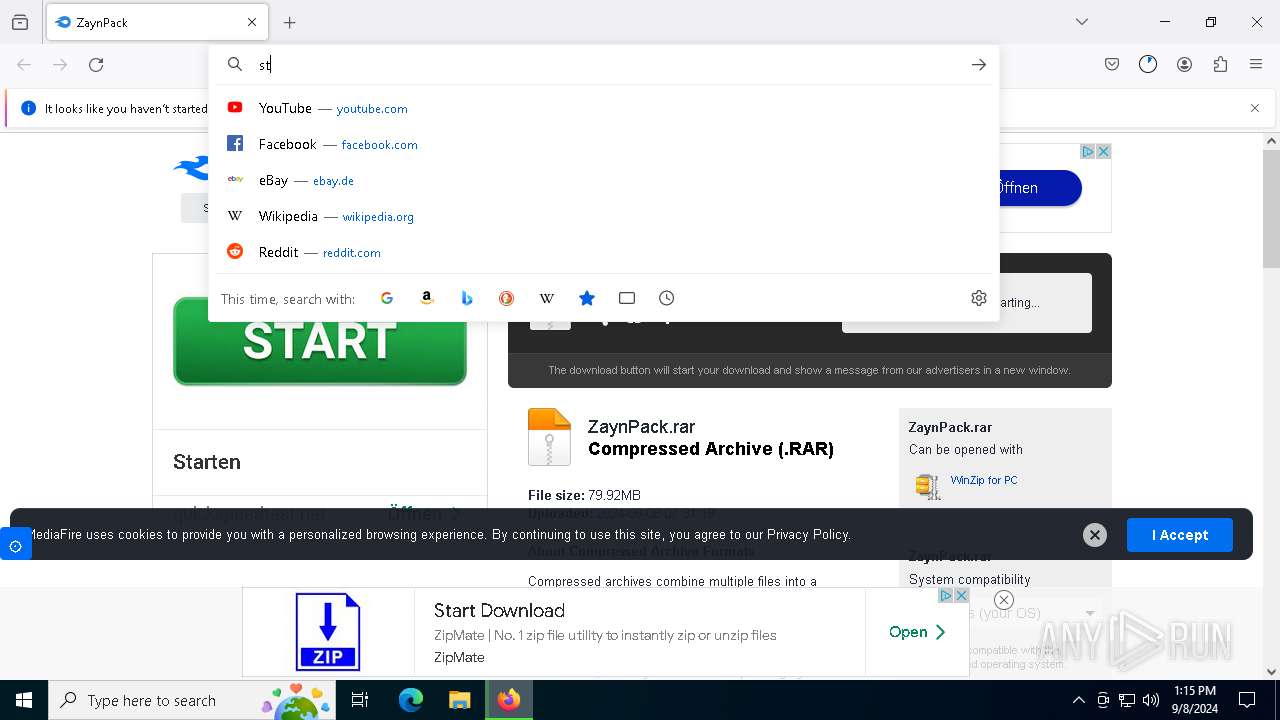Viewport: 1280px width, 720px height.
Task: Click the green START button
Action: coord(320,341)
